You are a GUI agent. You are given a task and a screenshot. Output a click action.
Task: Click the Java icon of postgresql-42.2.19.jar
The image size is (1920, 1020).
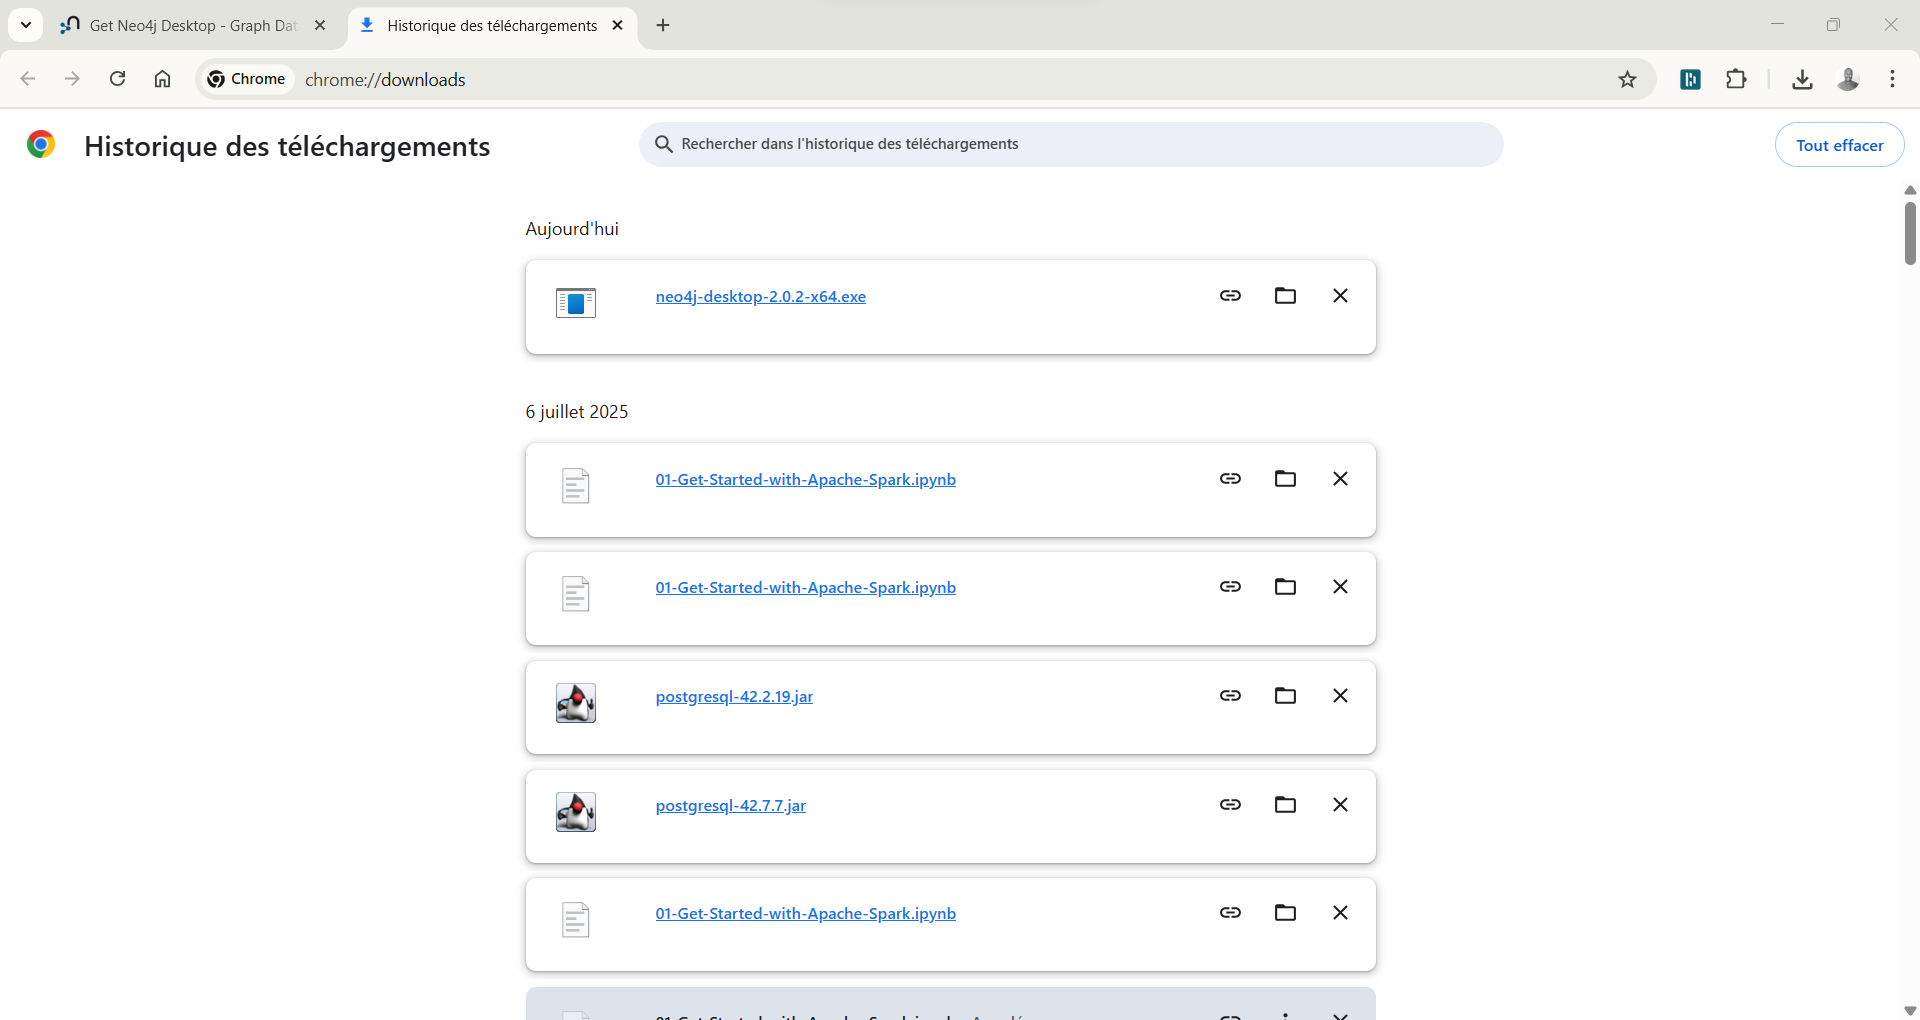[x=576, y=703]
